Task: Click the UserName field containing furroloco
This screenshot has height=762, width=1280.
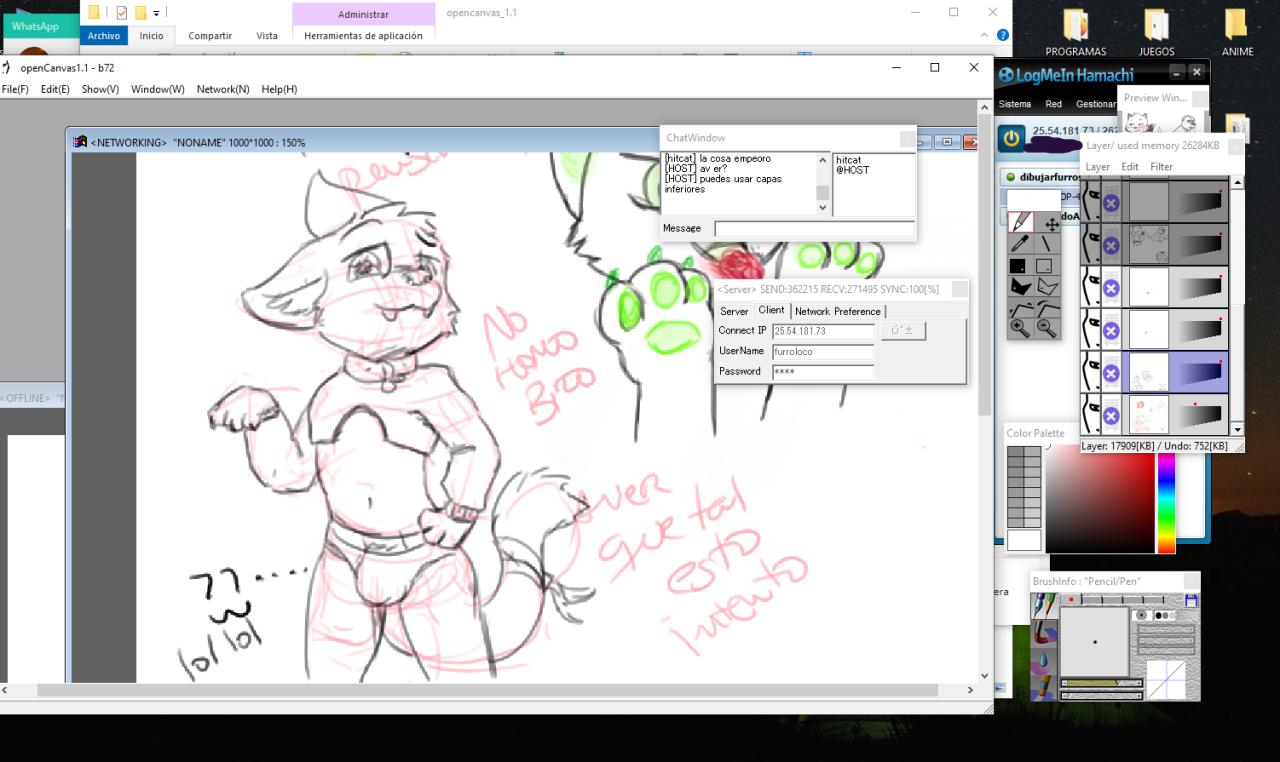Action: click(823, 351)
